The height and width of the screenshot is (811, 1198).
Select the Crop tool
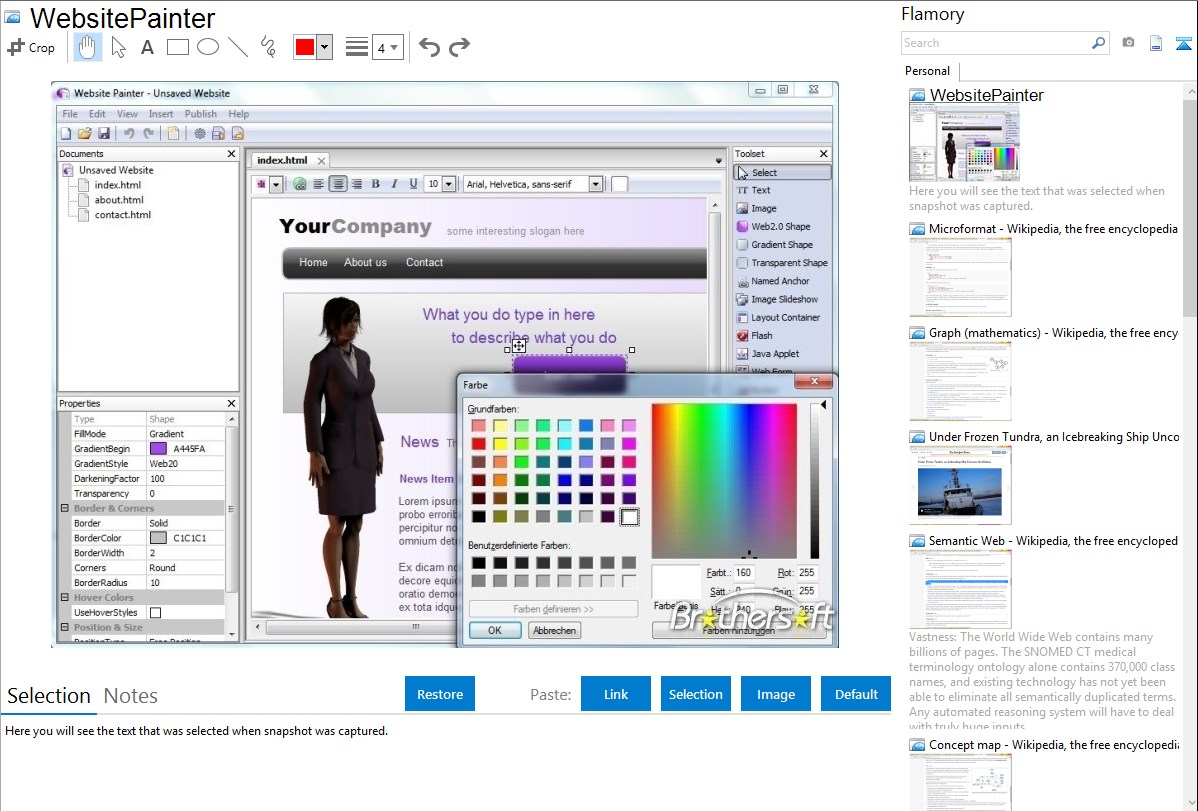(31, 47)
